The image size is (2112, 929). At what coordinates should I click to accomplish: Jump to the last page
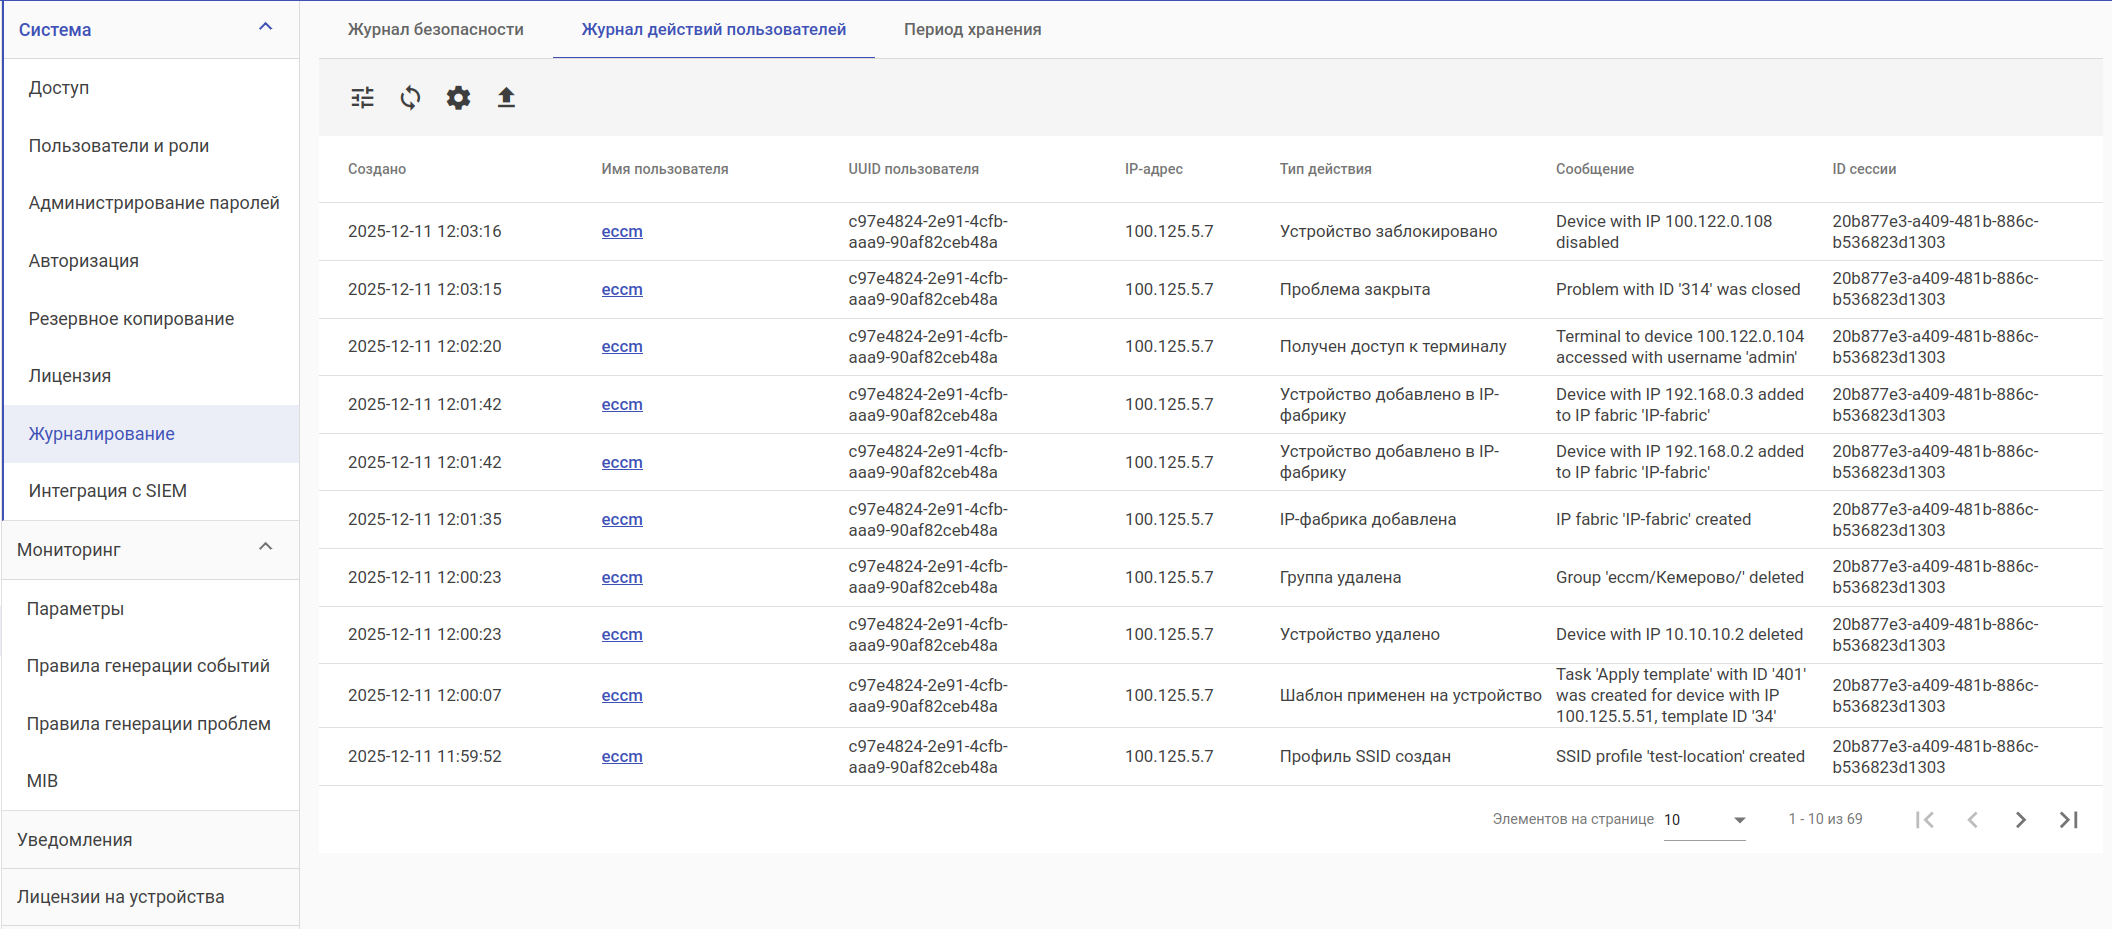point(2068,820)
